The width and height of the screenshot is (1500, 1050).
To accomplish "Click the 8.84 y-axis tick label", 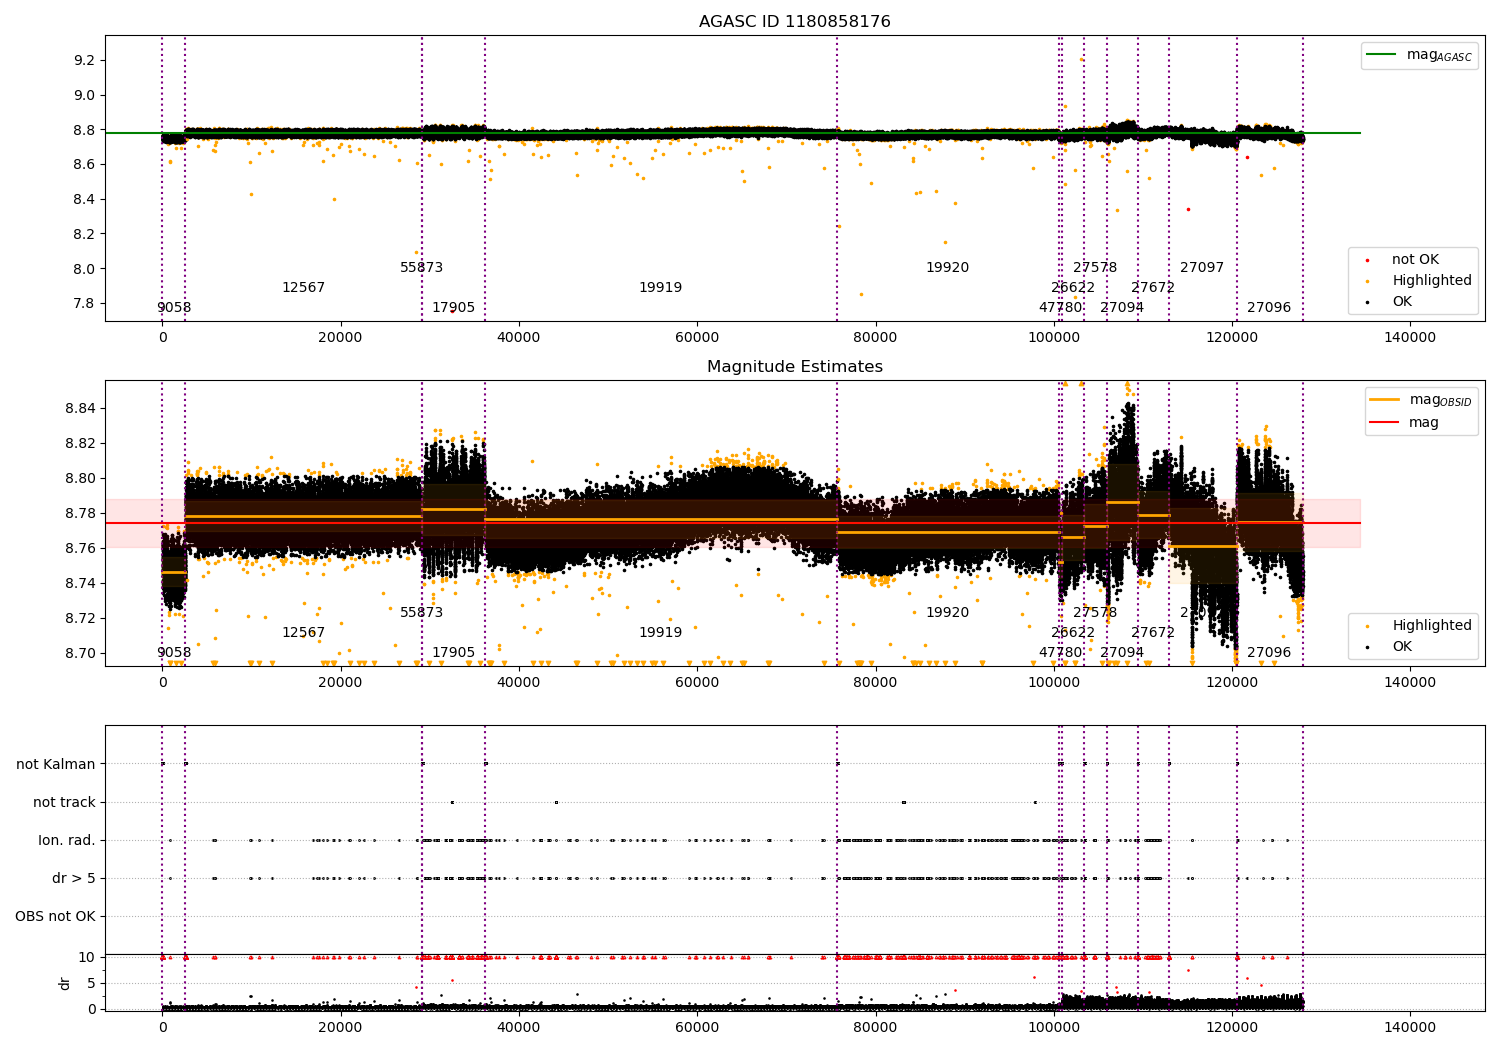I will [80, 409].
